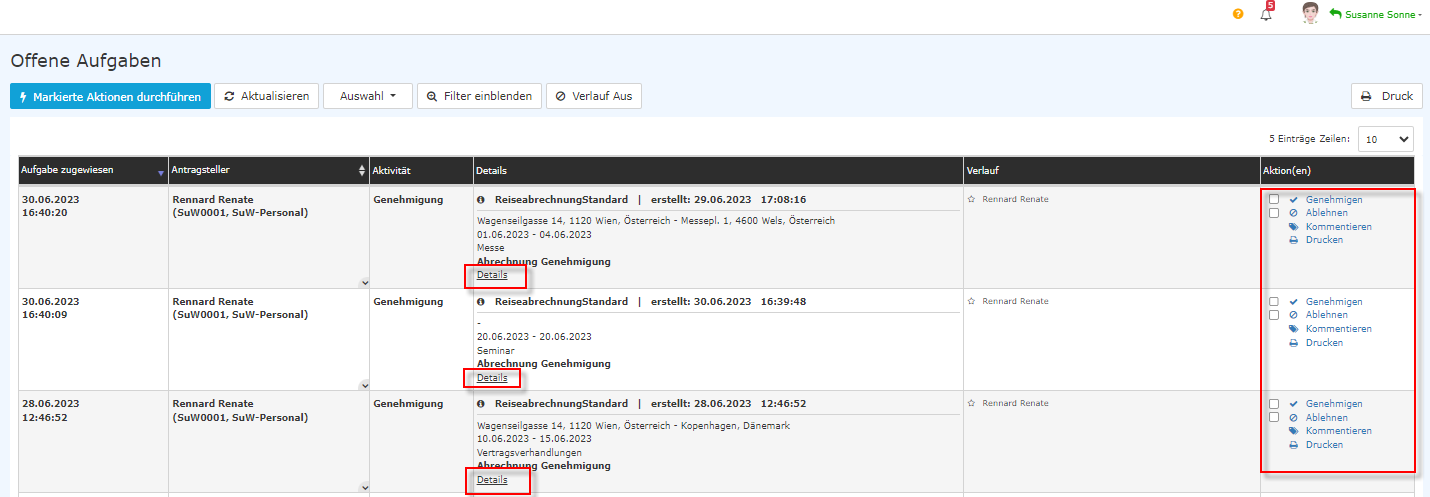Click Markierte Aktionen durchführen button

tap(110, 96)
